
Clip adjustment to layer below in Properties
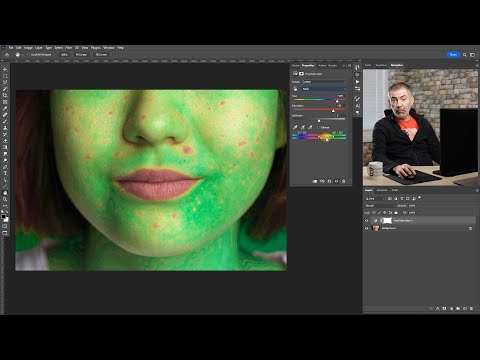coord(315,181)
